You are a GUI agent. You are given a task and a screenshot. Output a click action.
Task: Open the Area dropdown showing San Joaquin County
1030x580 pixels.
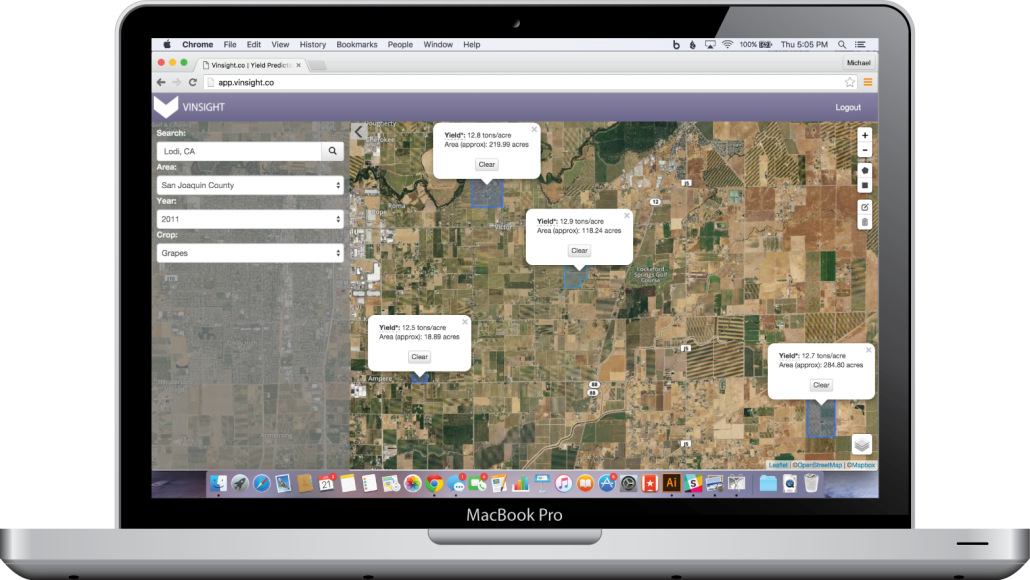[250, 185]
